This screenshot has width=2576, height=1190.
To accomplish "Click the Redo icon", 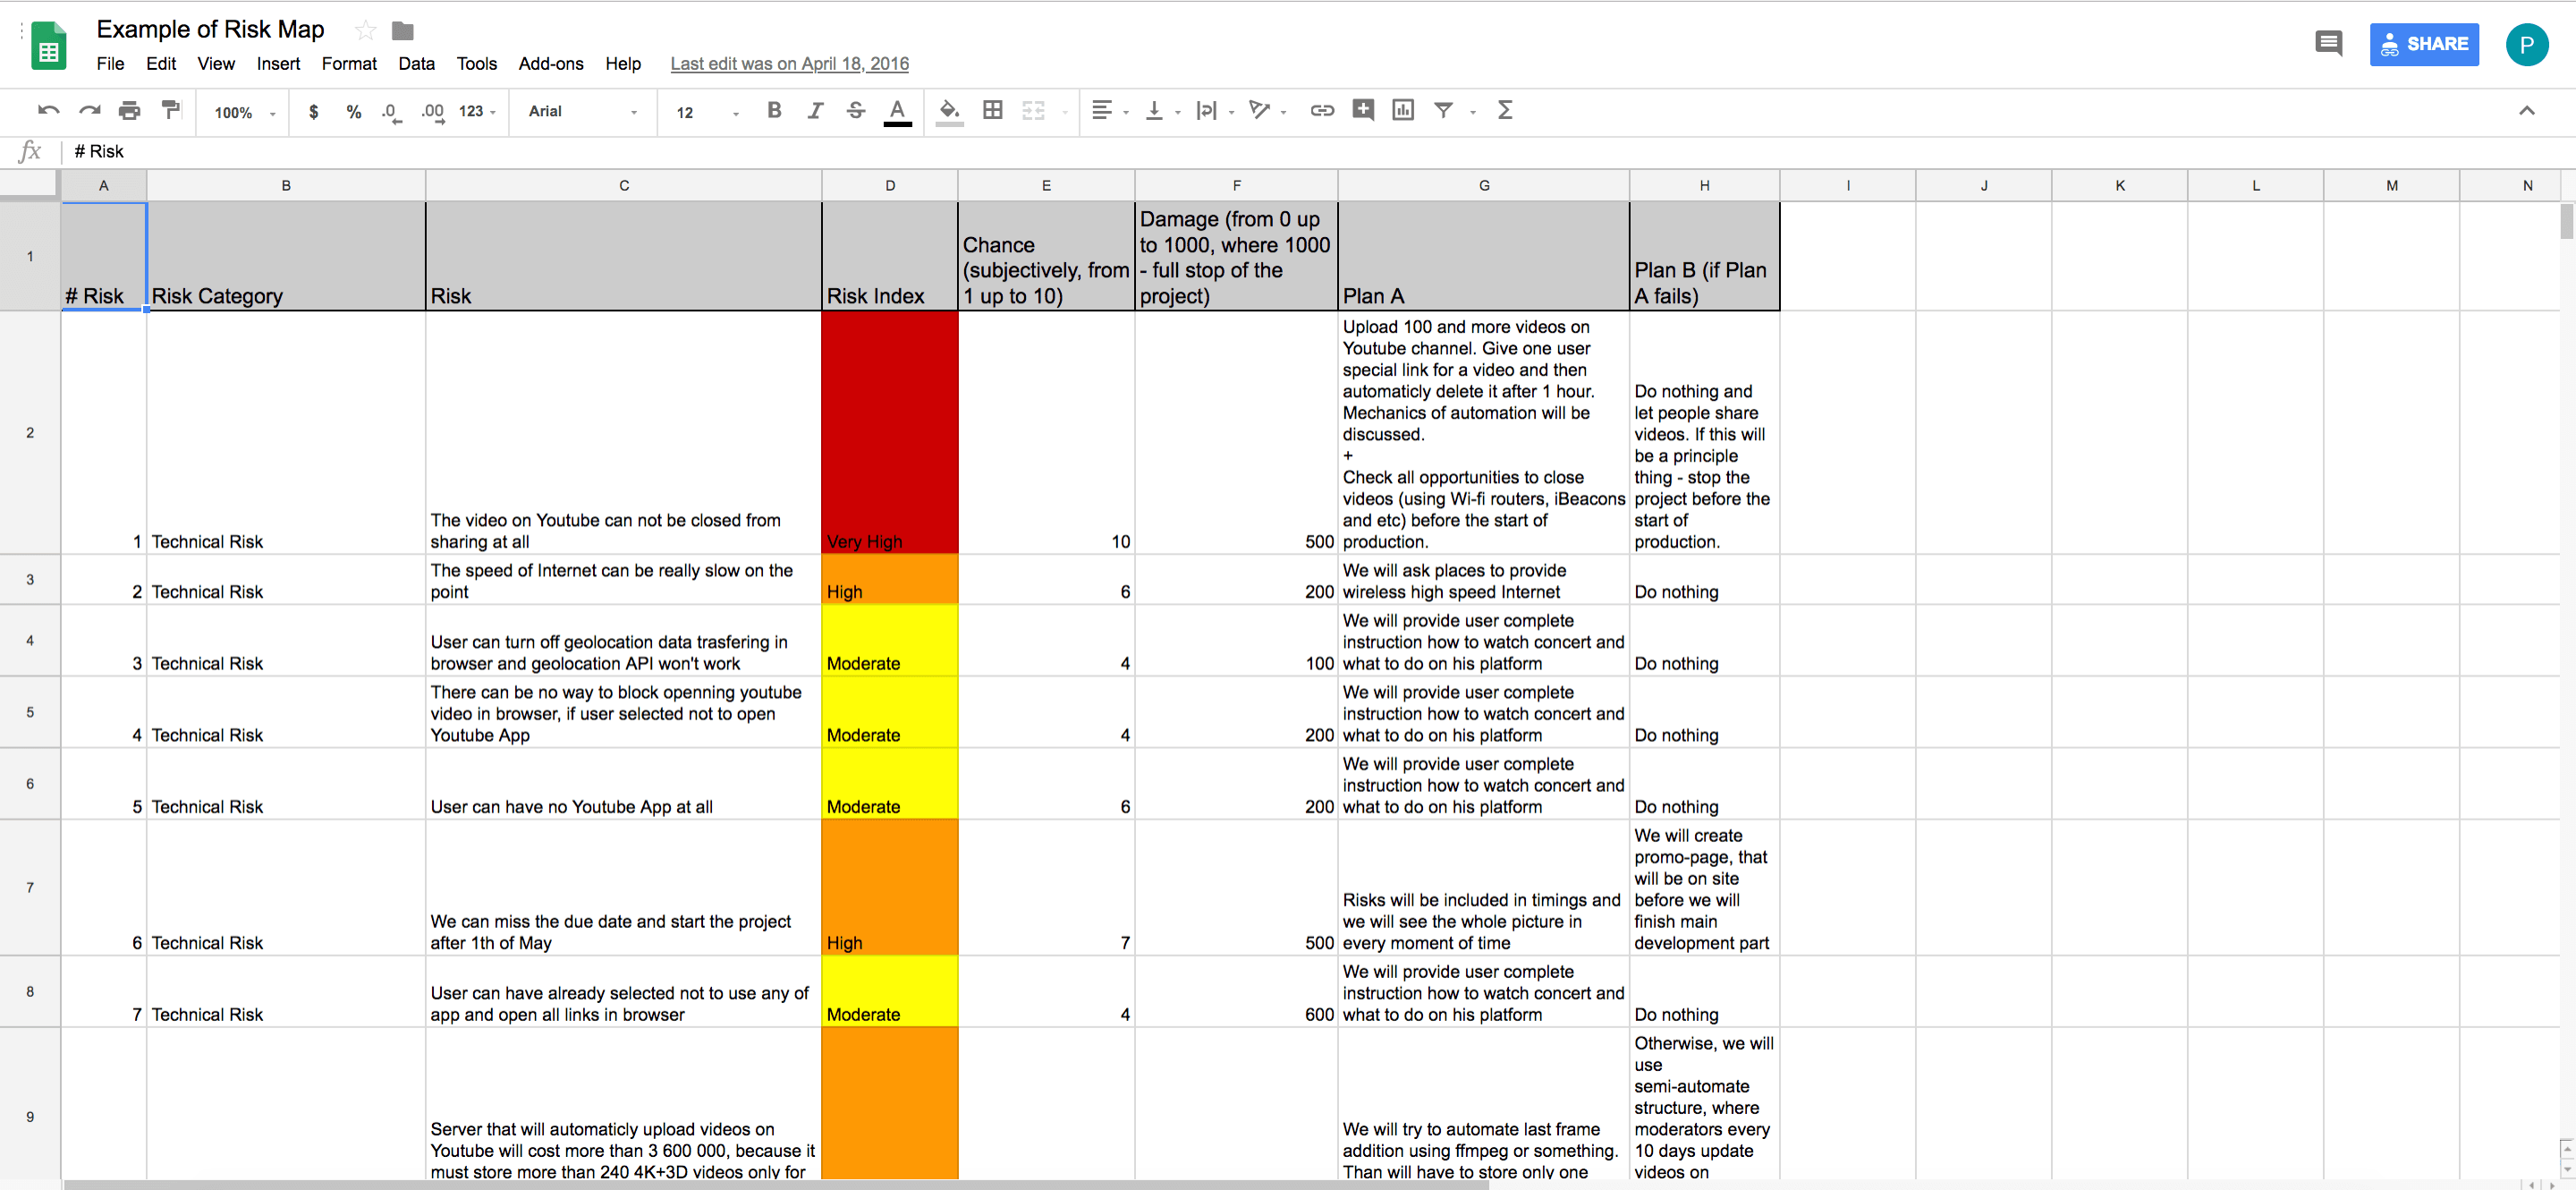I will 90,111.
